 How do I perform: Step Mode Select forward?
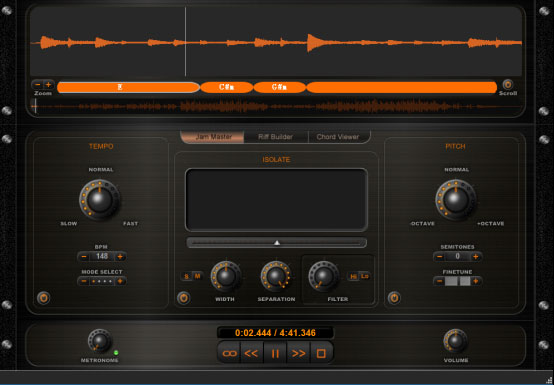coord(120,281)
